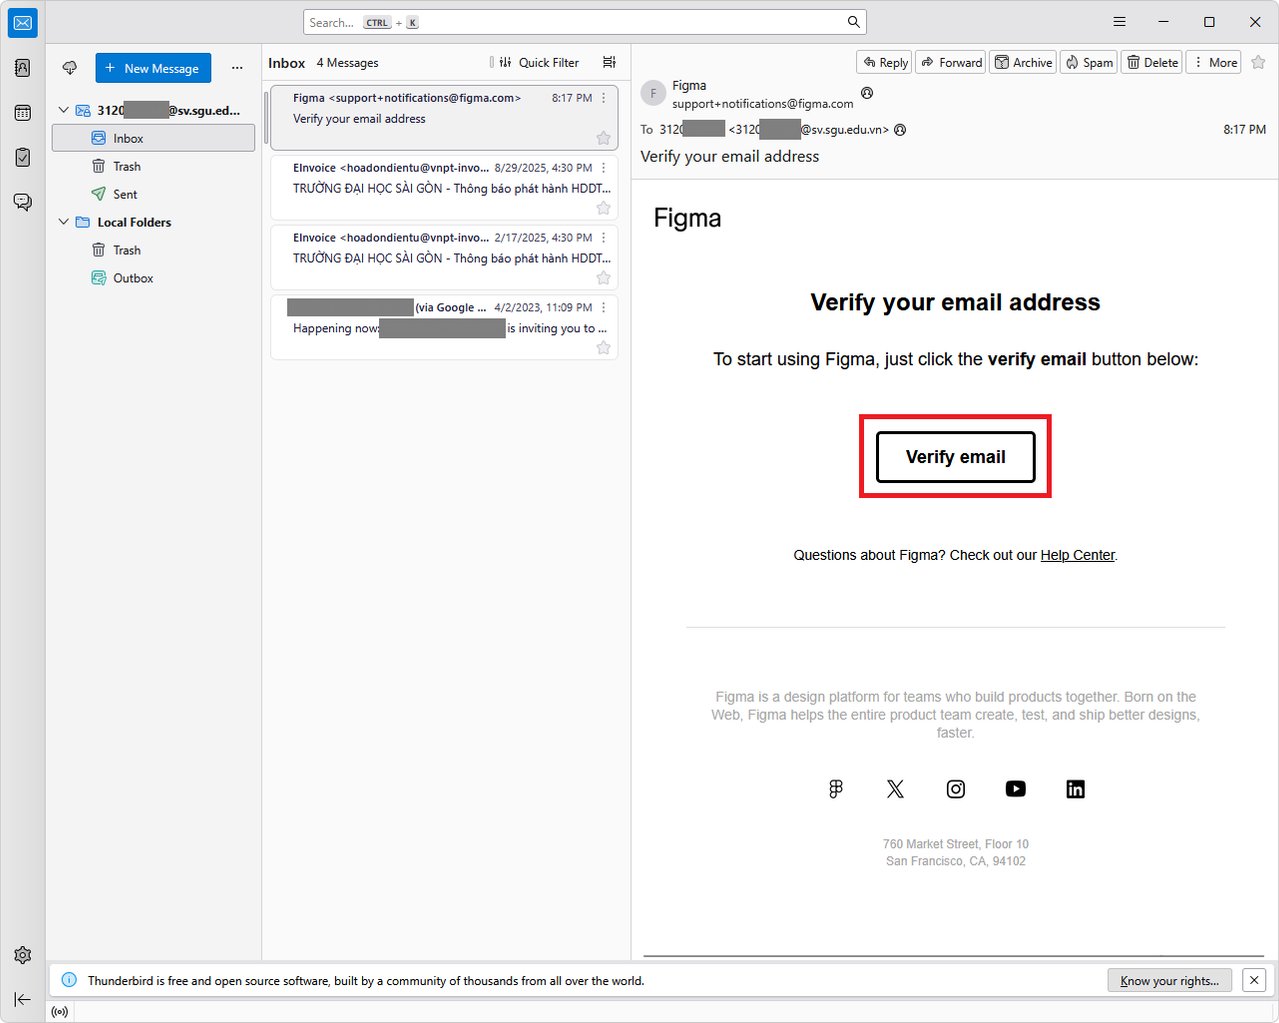The height and width of the screenshot is (1023, 1279).
Task: Collapse the Local Folders tree
Action: click(64, 222)
